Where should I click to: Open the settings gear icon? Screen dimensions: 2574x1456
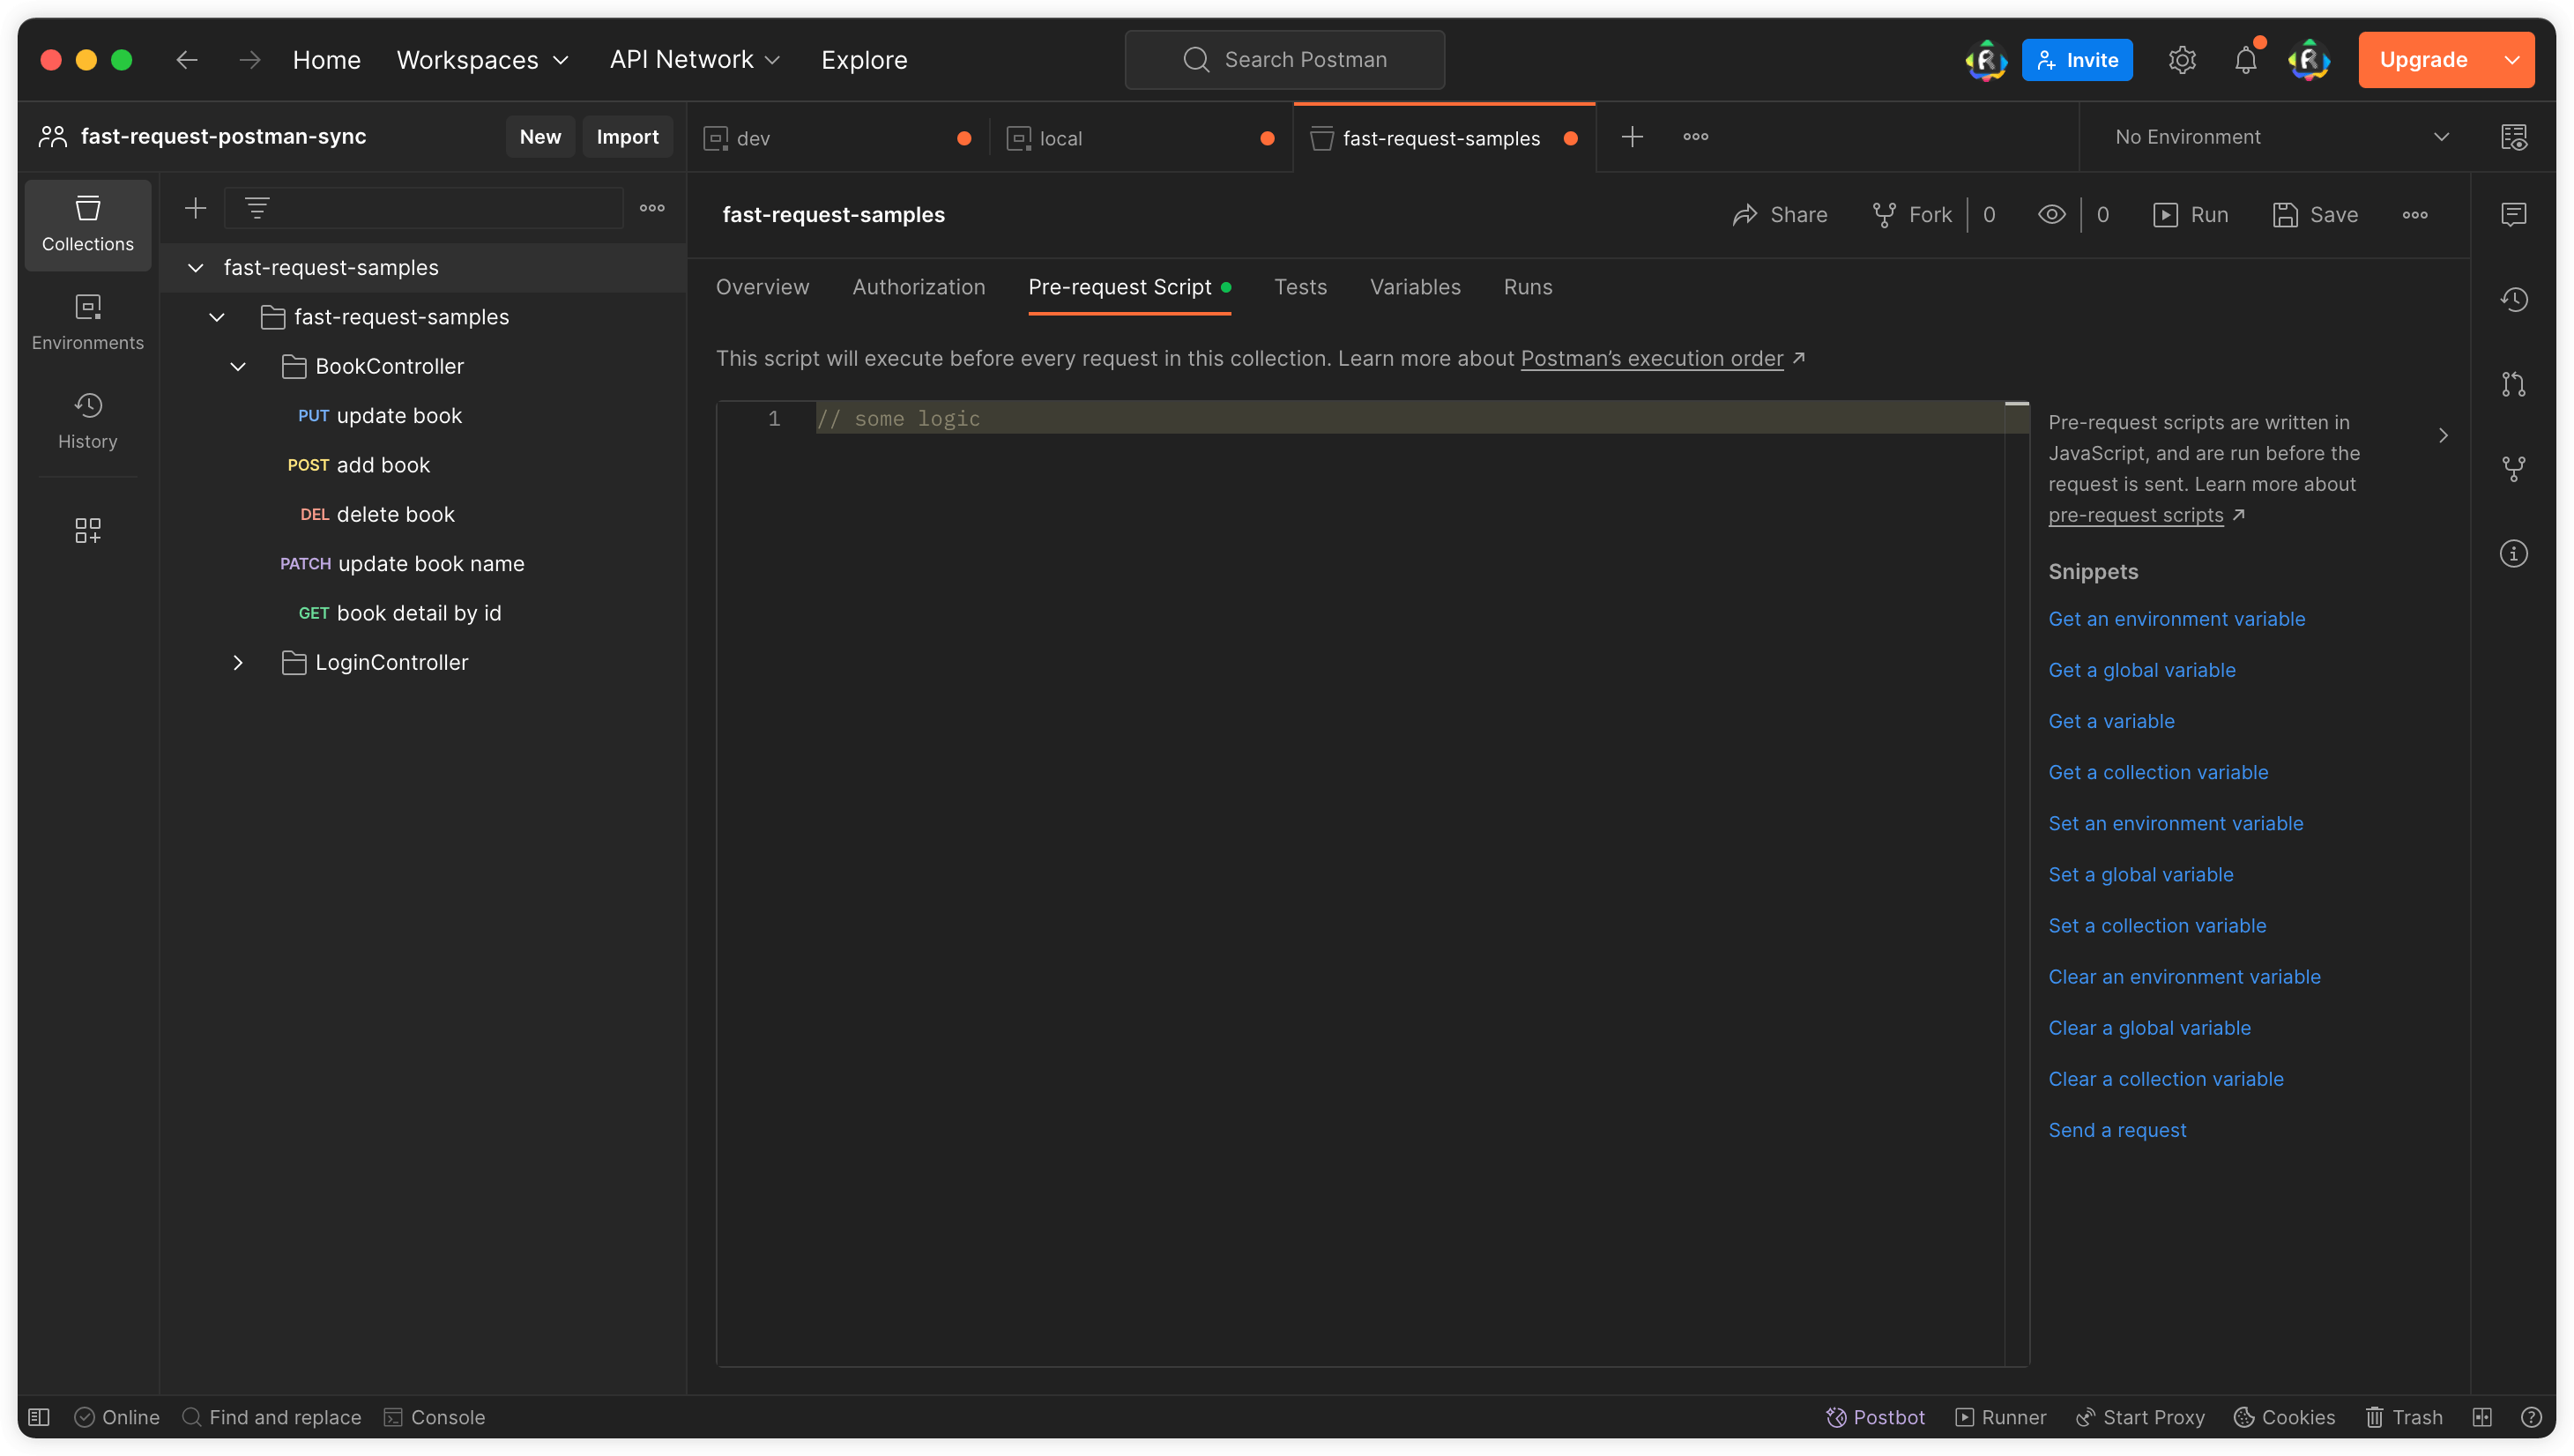click(x=2182, y=60)
